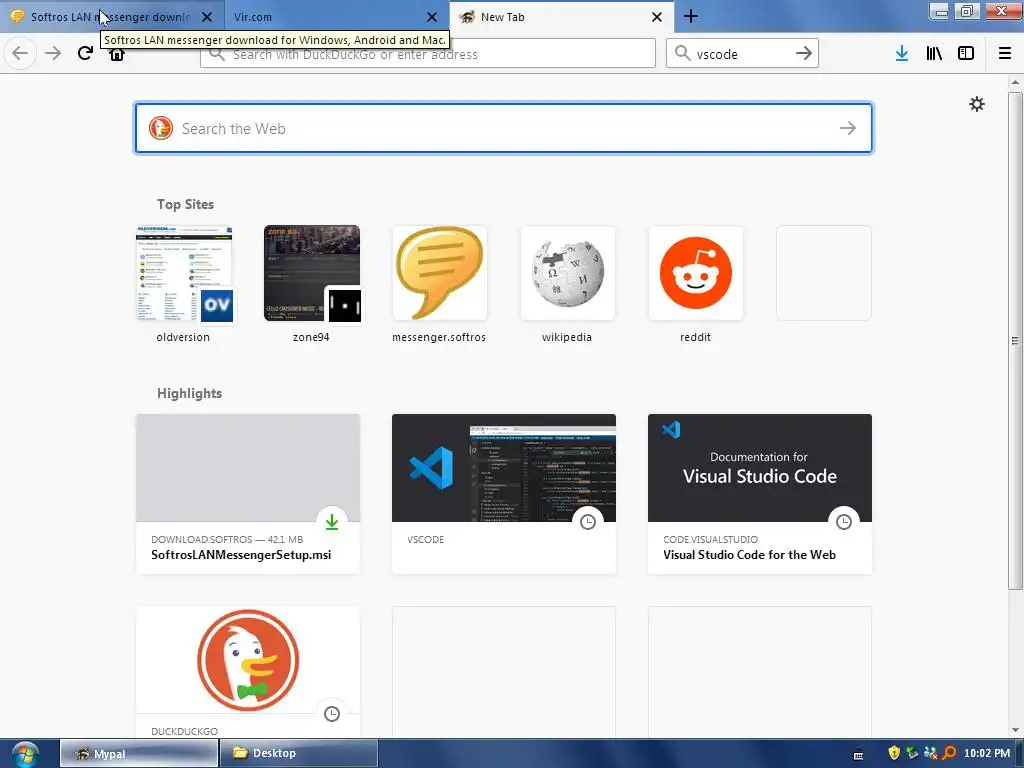Open the oldversion top site
This screenshot has width=1024, height=768.
coord(184,284)
